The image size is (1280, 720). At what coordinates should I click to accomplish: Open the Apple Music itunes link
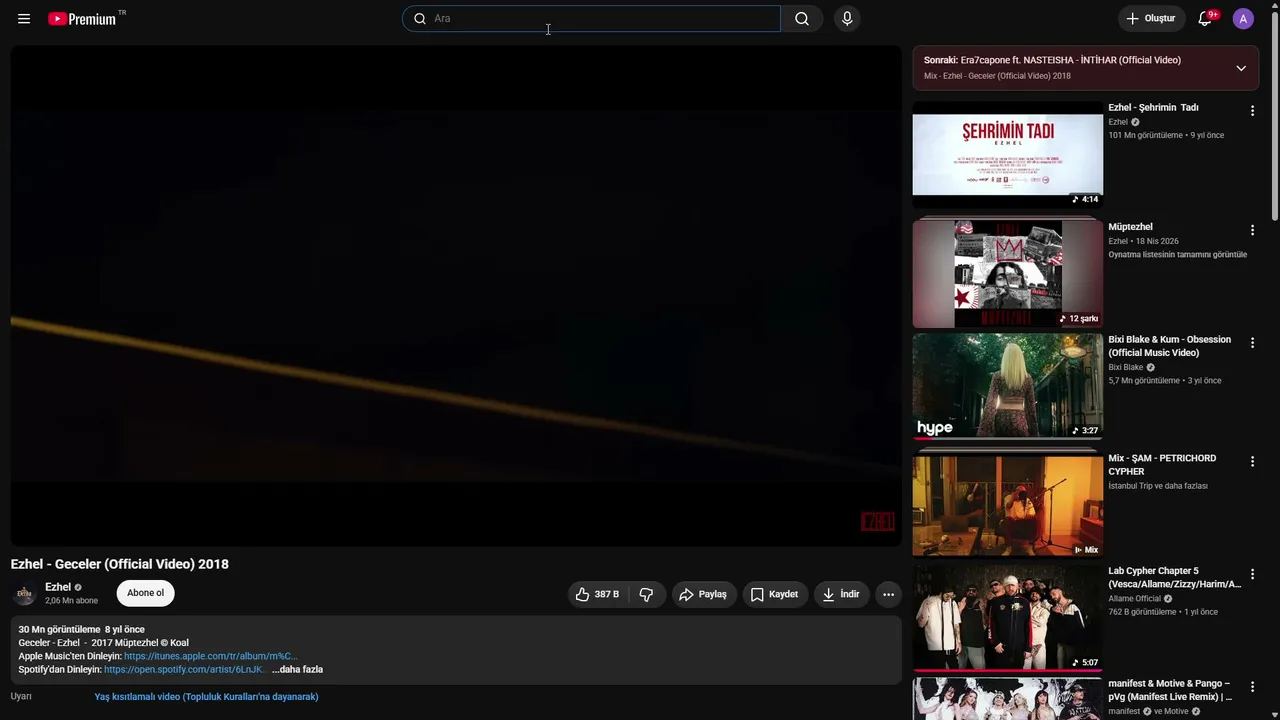(211, 656)
